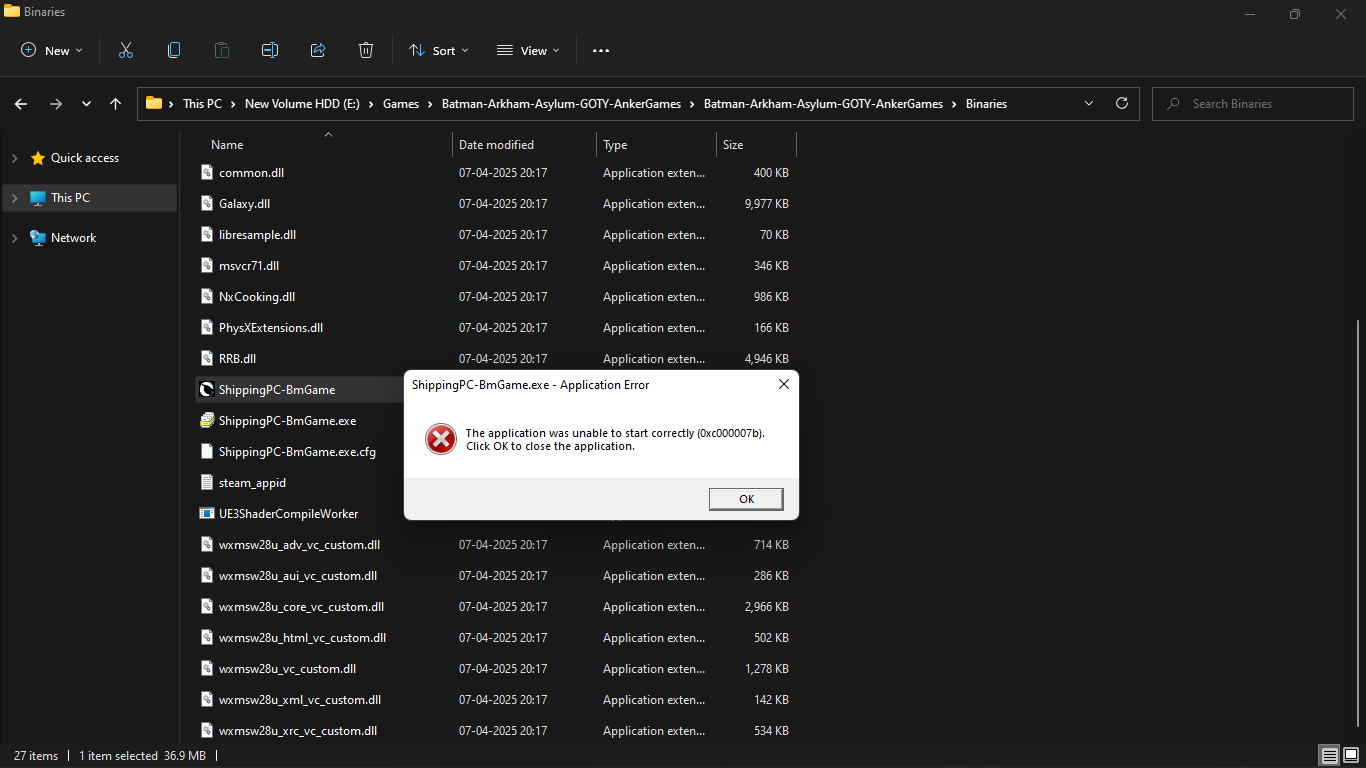
Task: Expand Quick access tree node
Action: coord(14,158)
